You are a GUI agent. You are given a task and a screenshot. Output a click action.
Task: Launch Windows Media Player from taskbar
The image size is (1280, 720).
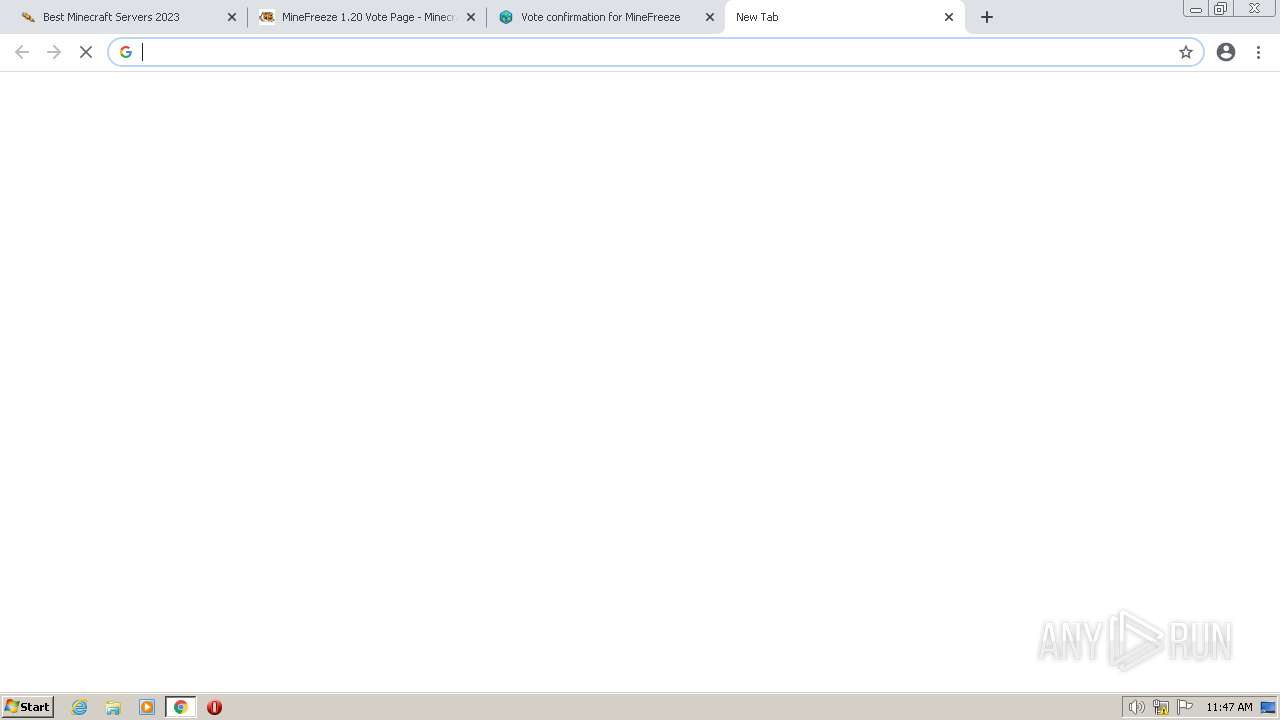click(x=147, y=707)
